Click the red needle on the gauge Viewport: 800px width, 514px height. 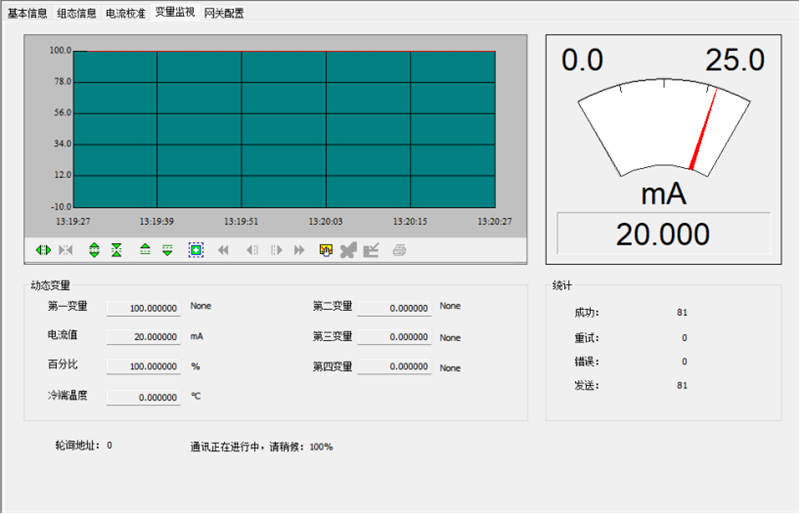click(704, 129)
